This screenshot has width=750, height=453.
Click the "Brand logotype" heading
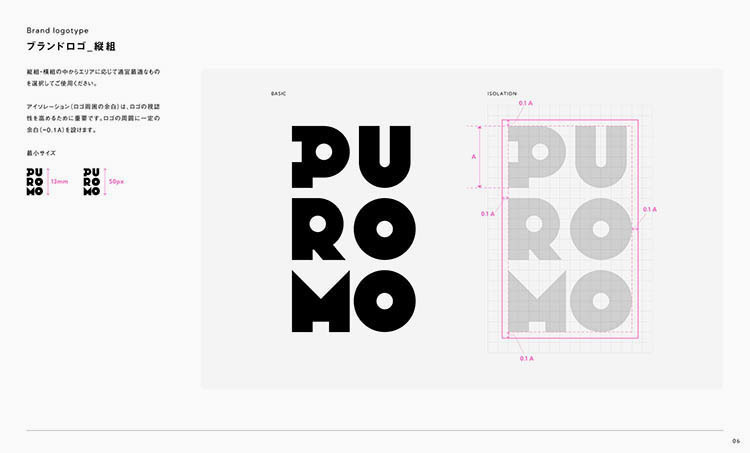click(x=57, y=31)
